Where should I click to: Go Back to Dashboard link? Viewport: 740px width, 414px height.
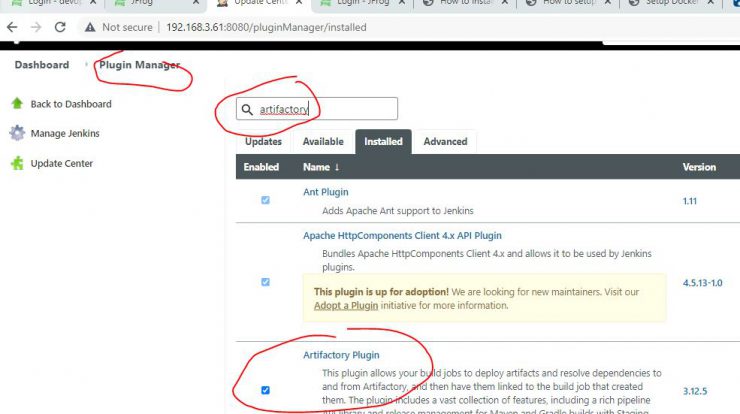[71, 104]
